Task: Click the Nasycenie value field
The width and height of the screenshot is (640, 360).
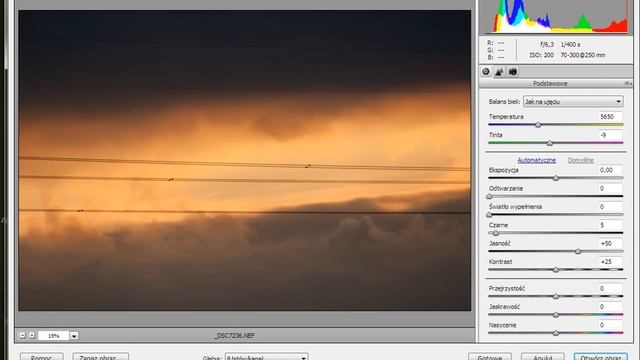Action: (x=610, y=325)
